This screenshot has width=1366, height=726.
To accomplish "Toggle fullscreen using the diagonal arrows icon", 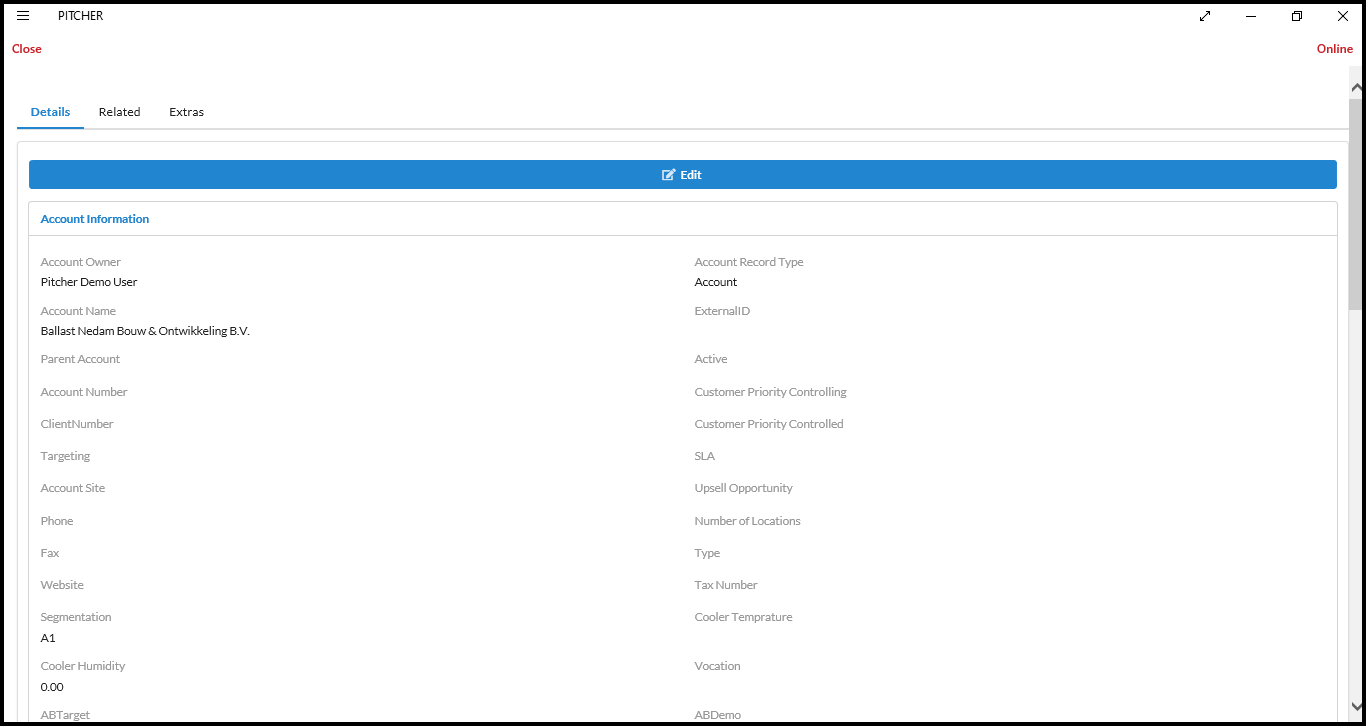I will click(x=1204, y=16).
